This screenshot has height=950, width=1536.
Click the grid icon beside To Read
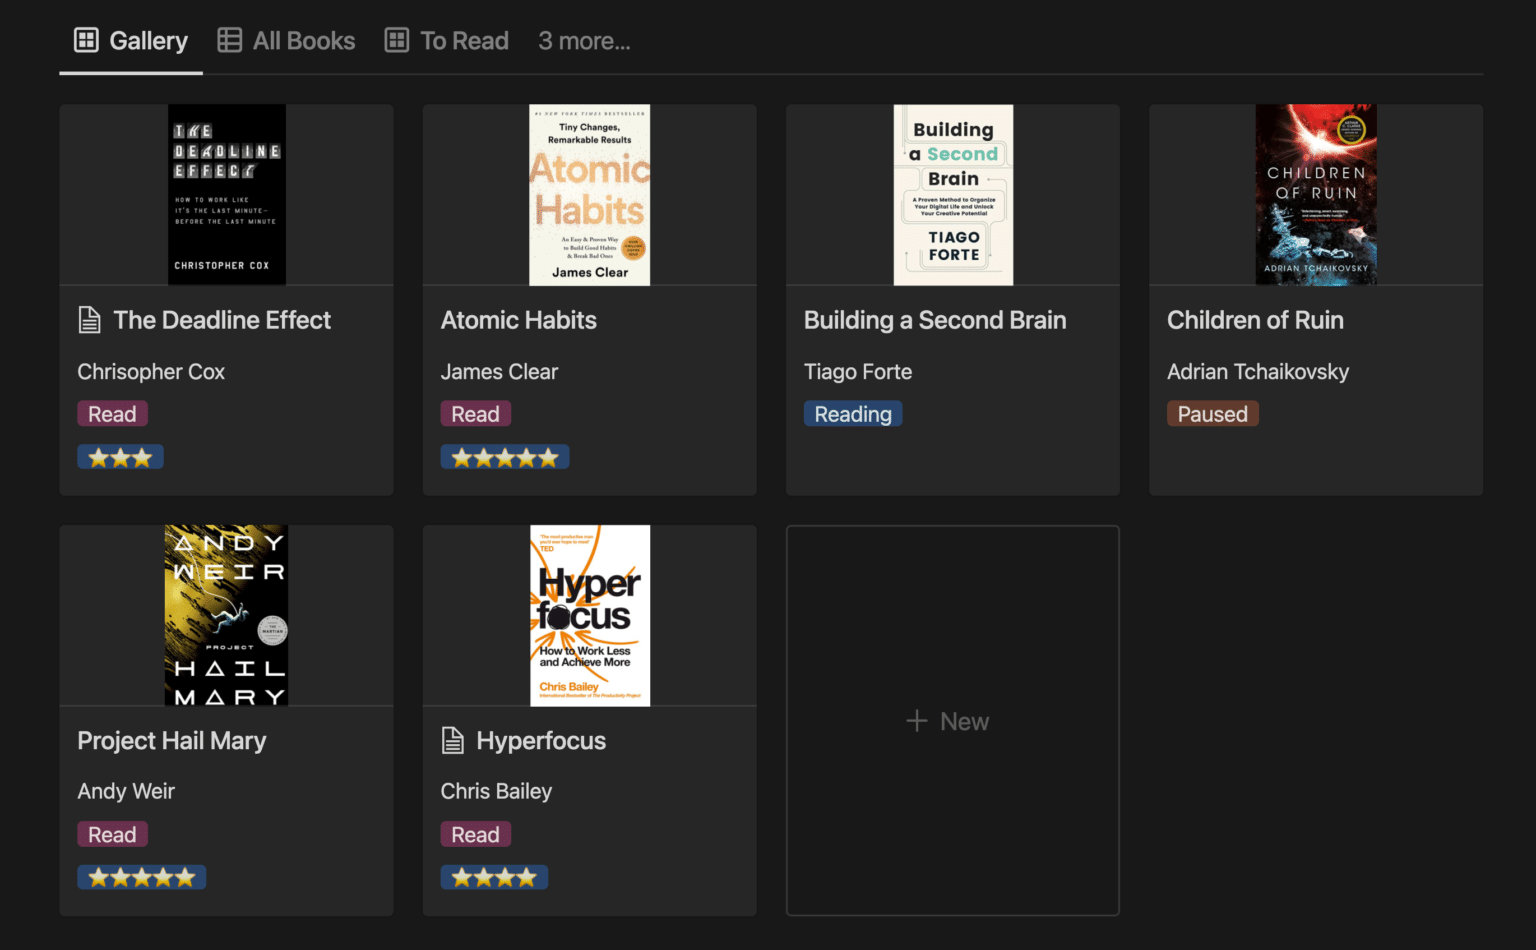[395, 40]
